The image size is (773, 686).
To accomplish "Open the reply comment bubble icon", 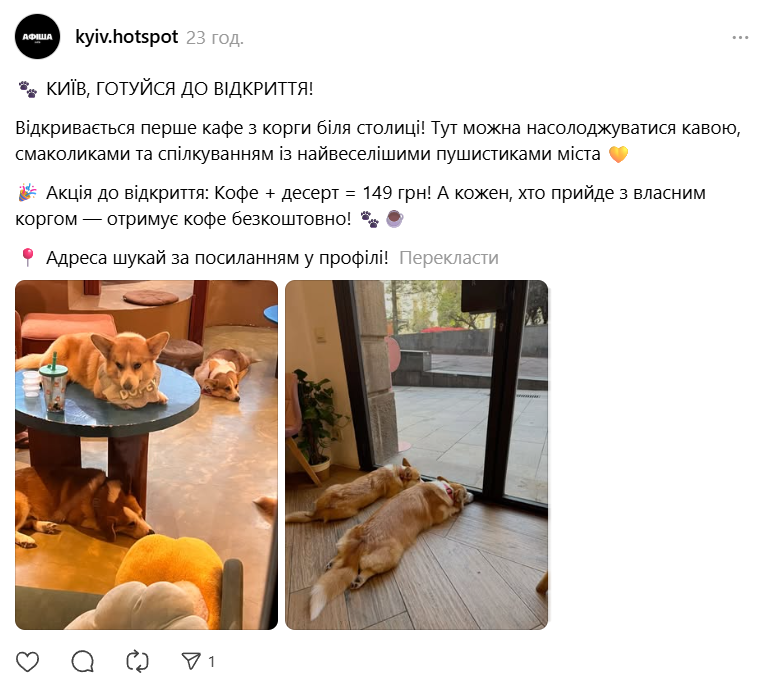I will pos(82,661).
